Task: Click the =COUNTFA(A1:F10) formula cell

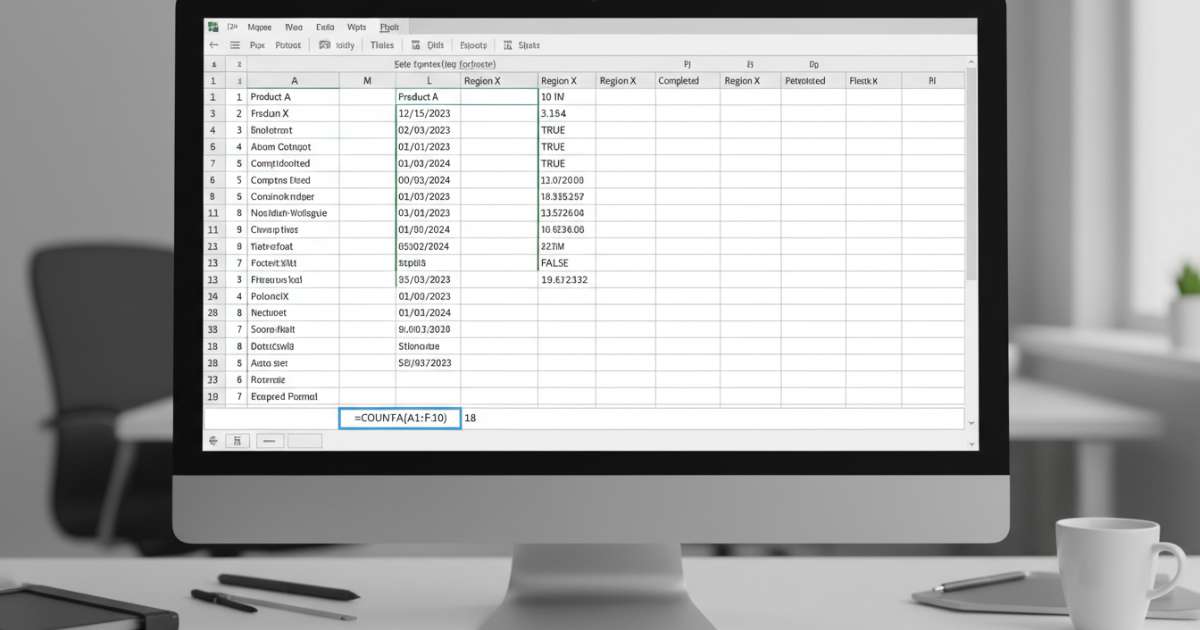Action: 400,418
